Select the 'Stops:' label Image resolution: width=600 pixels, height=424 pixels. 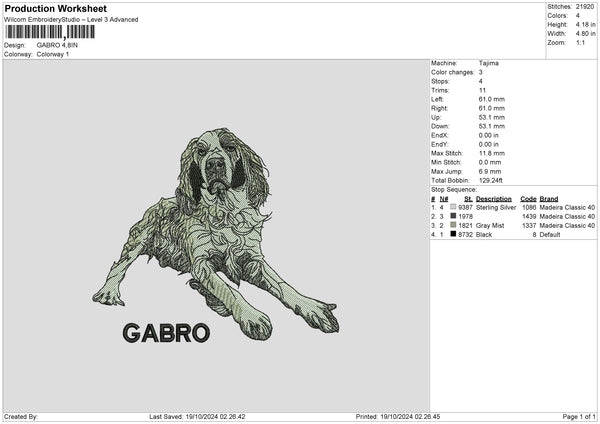point(440,81)
